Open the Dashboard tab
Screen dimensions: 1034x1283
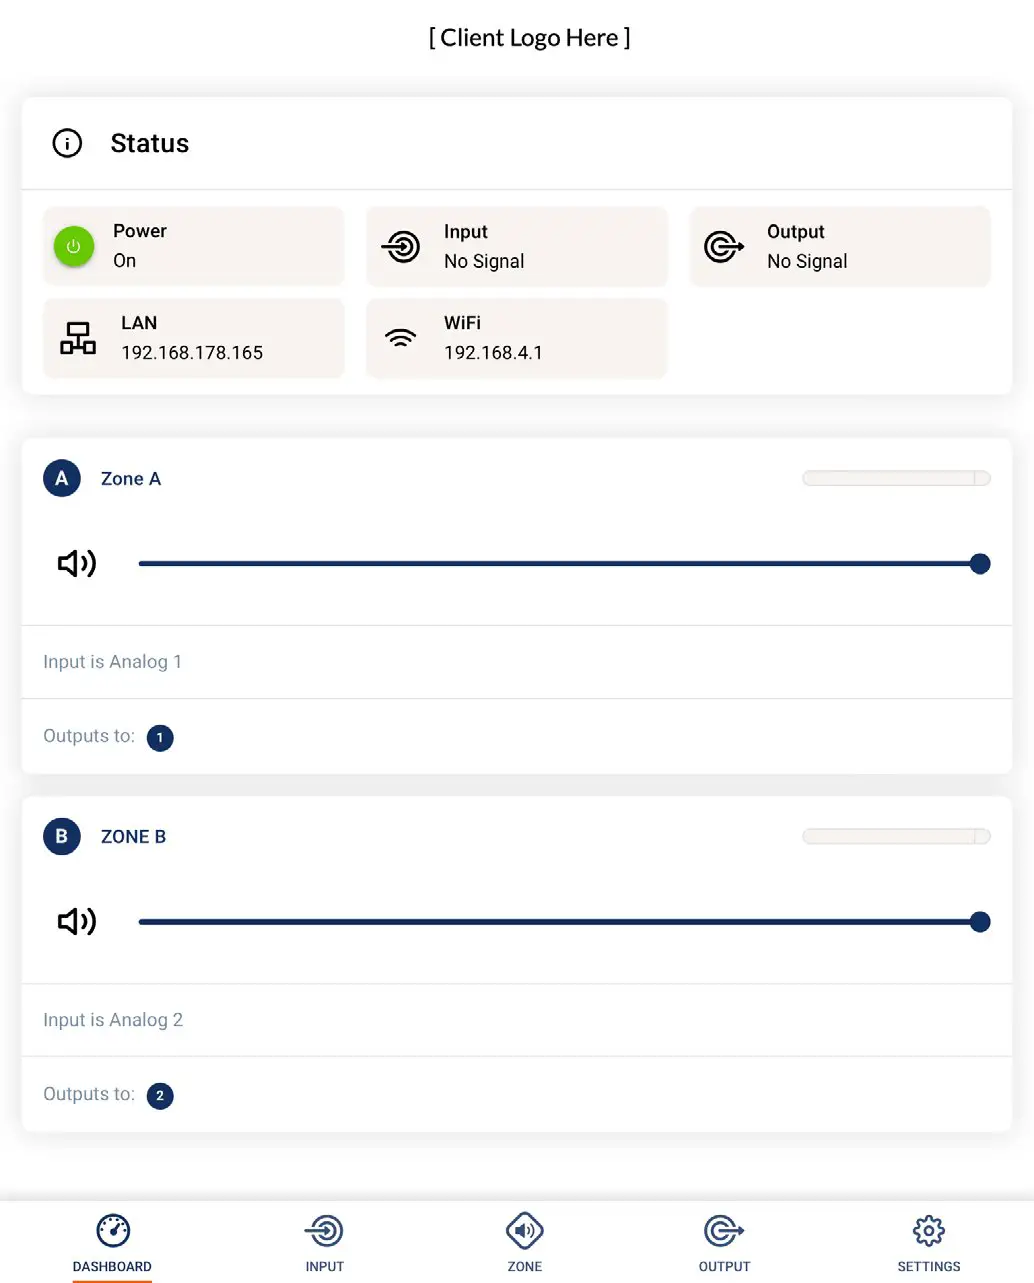tap(113, 1242)
